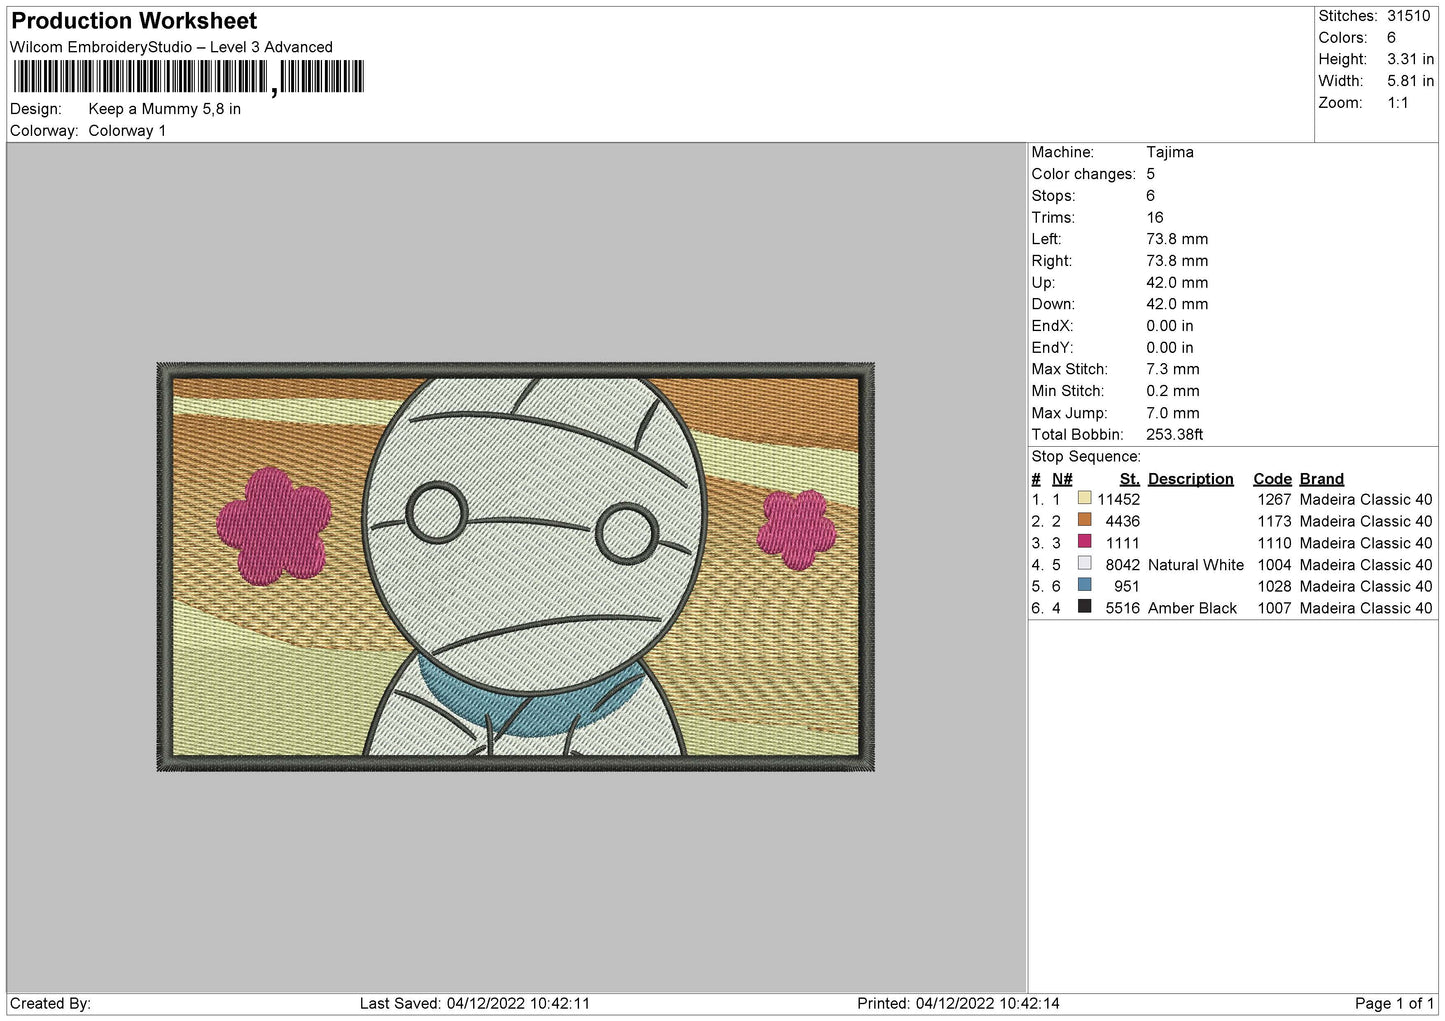
Task: Click the Brand column header
Action: coord(1321,479)
